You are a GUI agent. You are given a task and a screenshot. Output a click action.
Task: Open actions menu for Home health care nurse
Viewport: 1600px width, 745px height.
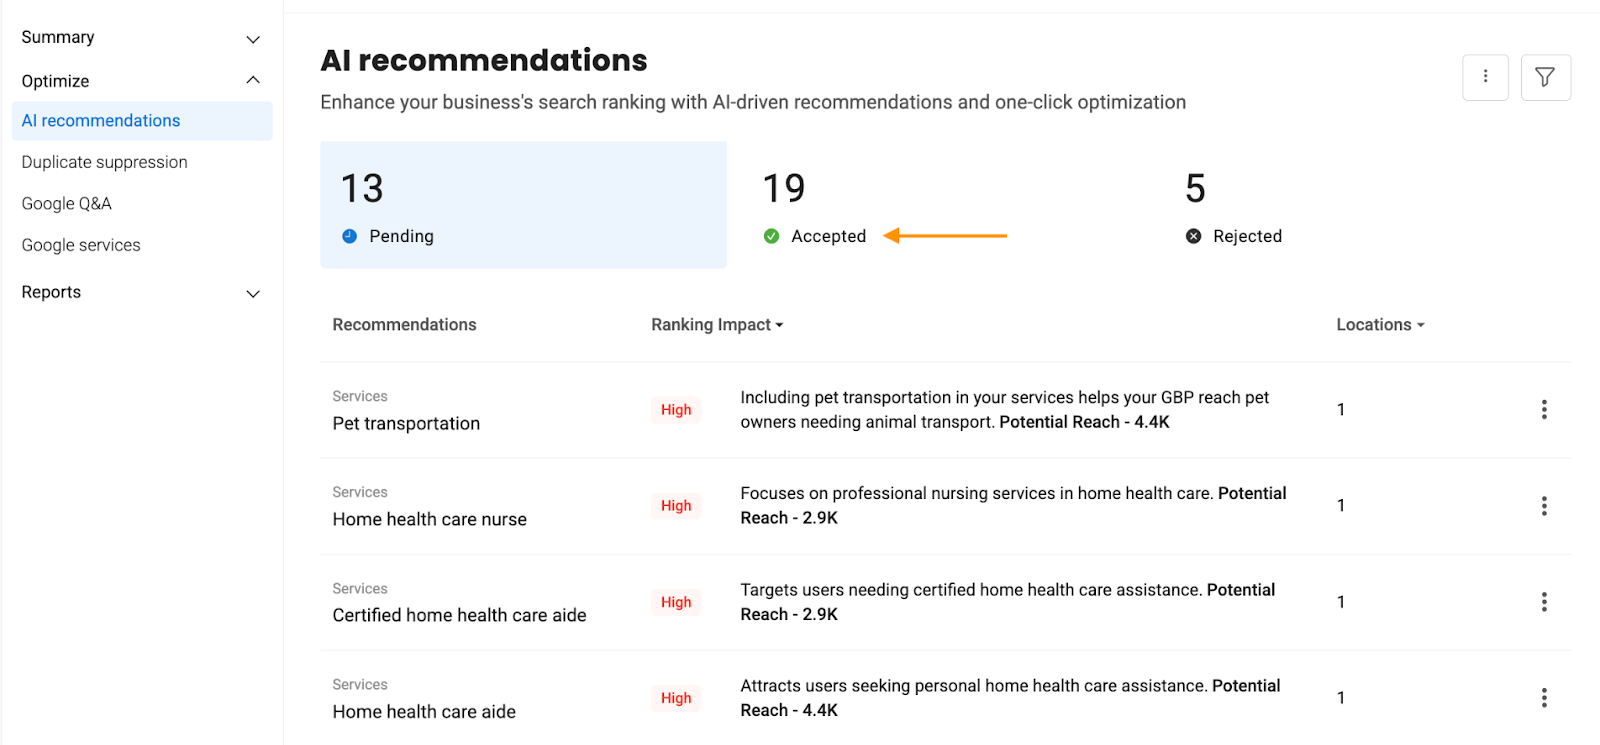pyautogui.click(x=1544, y=505)
